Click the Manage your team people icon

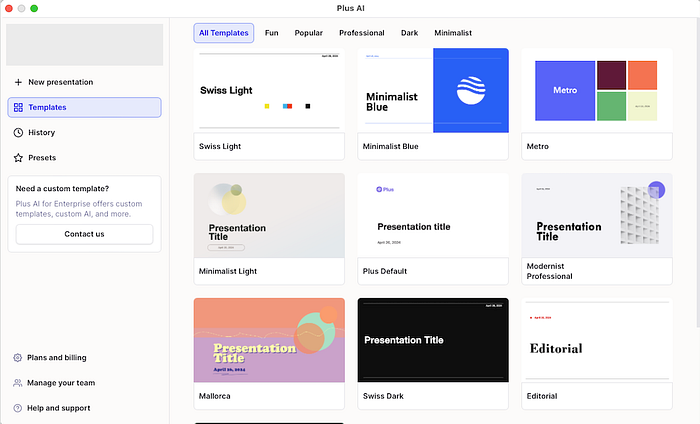(17, 383)
